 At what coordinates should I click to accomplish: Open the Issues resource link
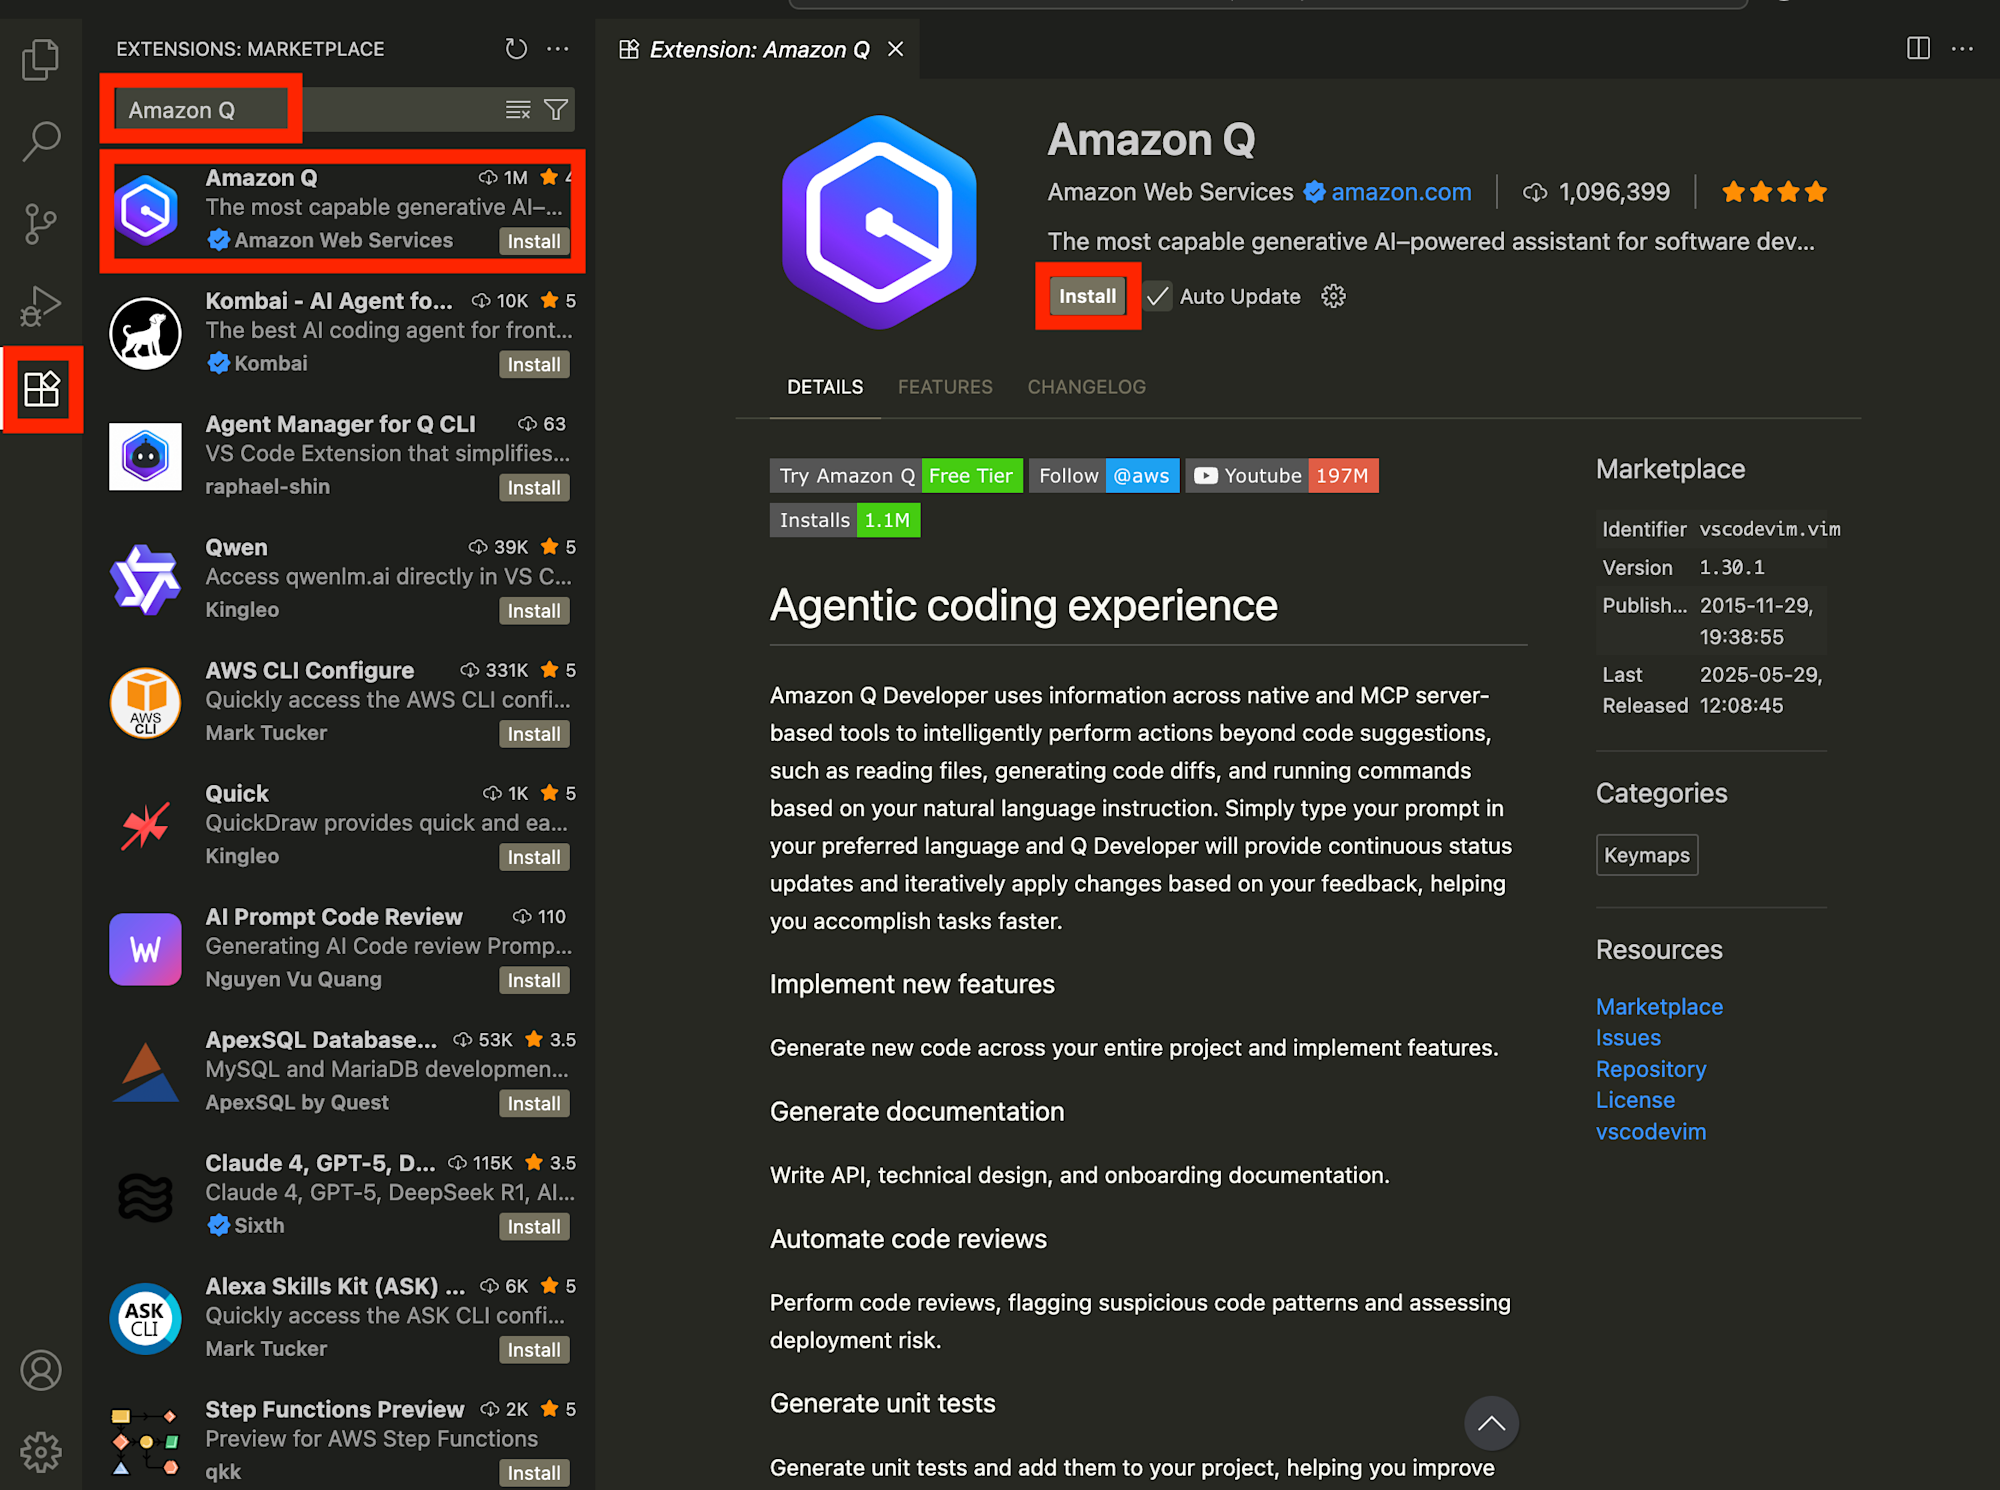(x=1628, y=1038)
